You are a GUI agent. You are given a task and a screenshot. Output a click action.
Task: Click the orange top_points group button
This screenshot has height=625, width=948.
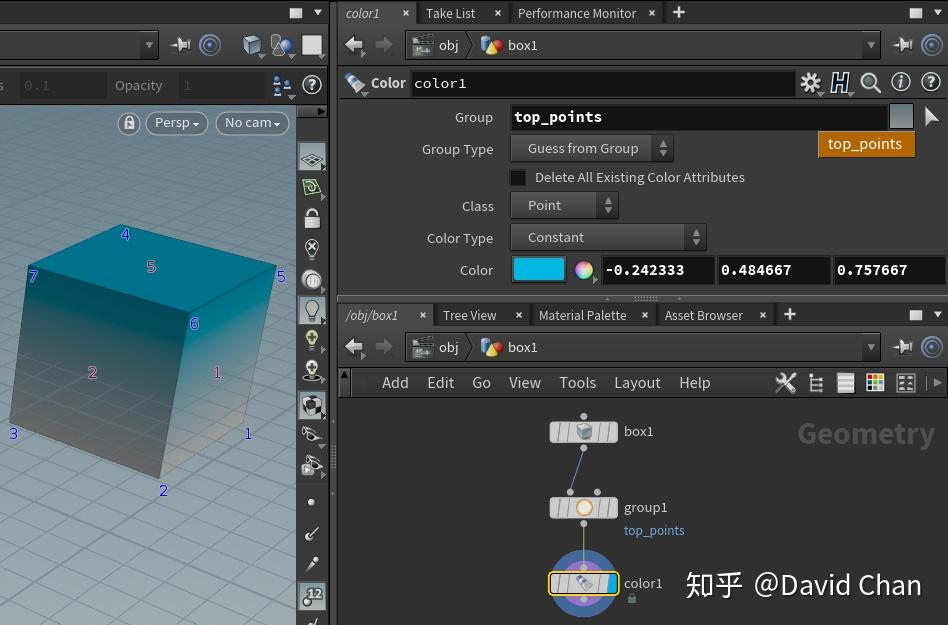coord(866,144)
